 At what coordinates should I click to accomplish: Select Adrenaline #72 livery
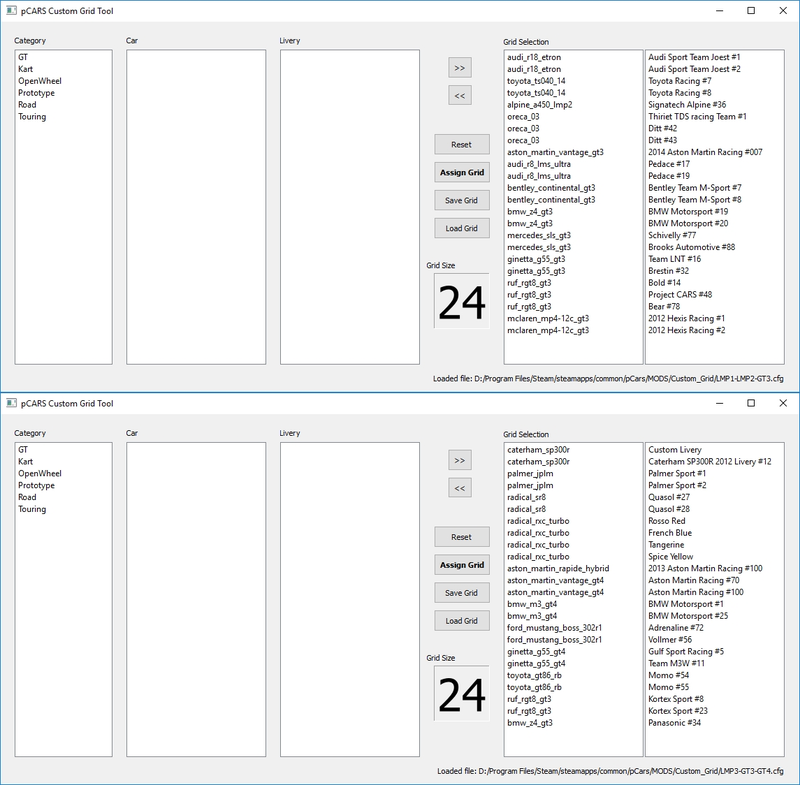tap(676, 628)
